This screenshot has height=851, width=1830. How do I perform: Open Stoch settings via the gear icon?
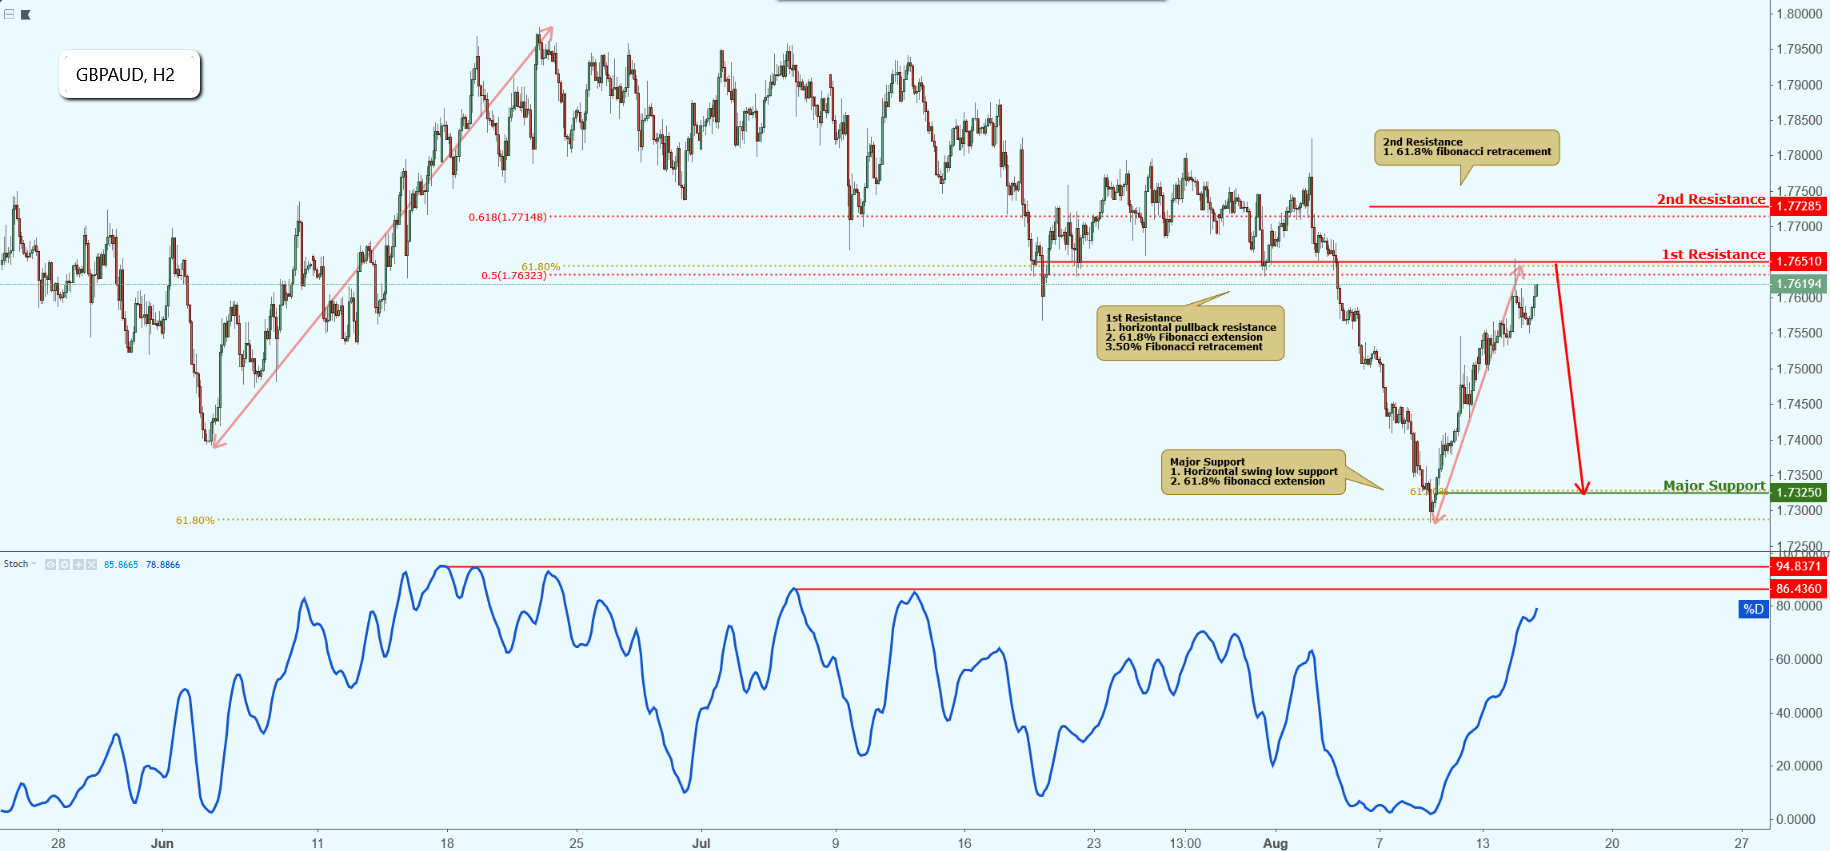point(64,565)
